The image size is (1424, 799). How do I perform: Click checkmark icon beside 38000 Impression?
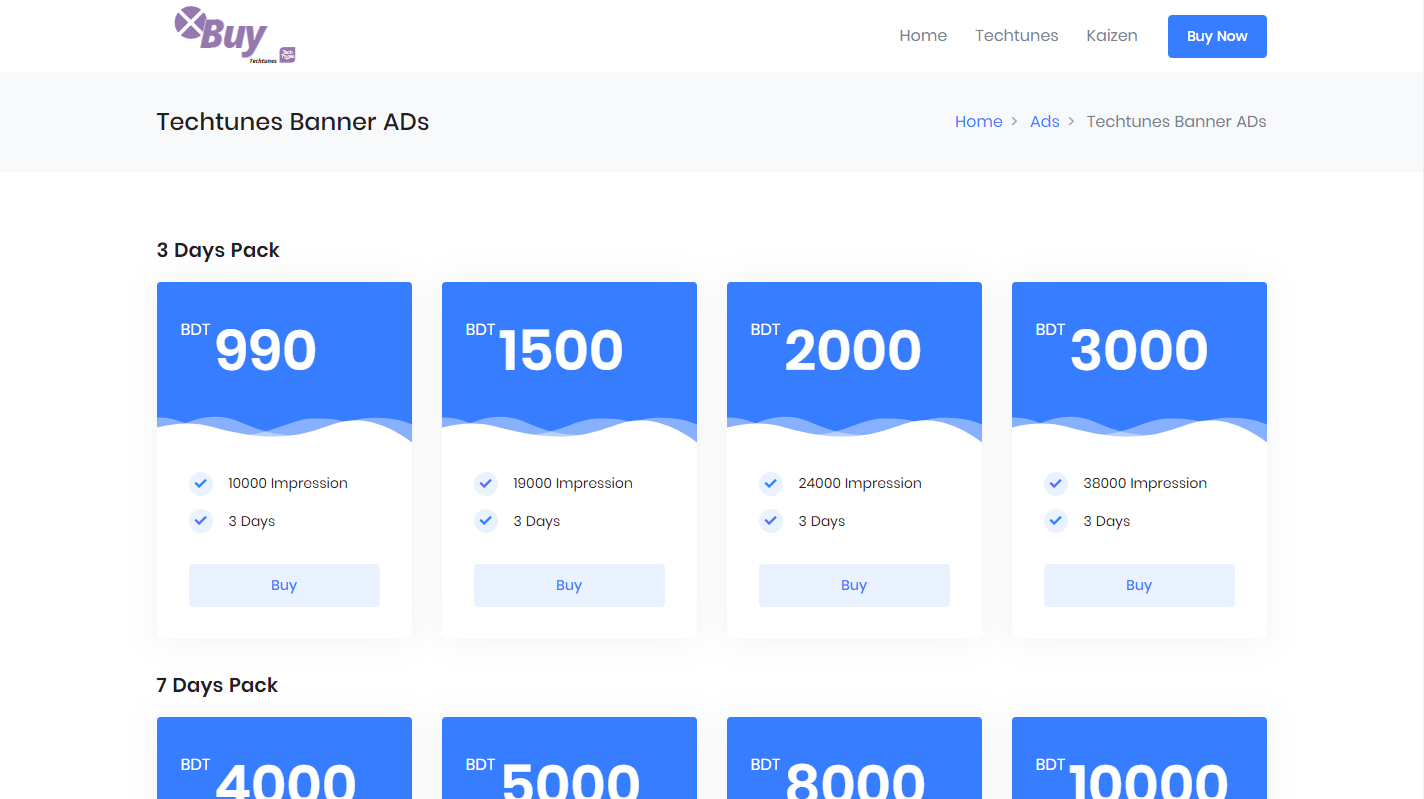click(x=1056, y=484)
